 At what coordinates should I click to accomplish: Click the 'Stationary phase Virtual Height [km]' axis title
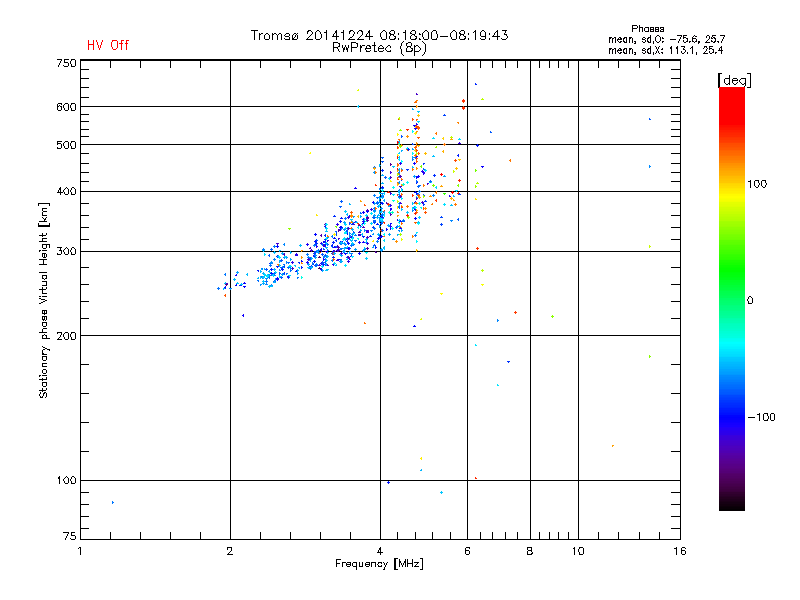tap(44, 300)
